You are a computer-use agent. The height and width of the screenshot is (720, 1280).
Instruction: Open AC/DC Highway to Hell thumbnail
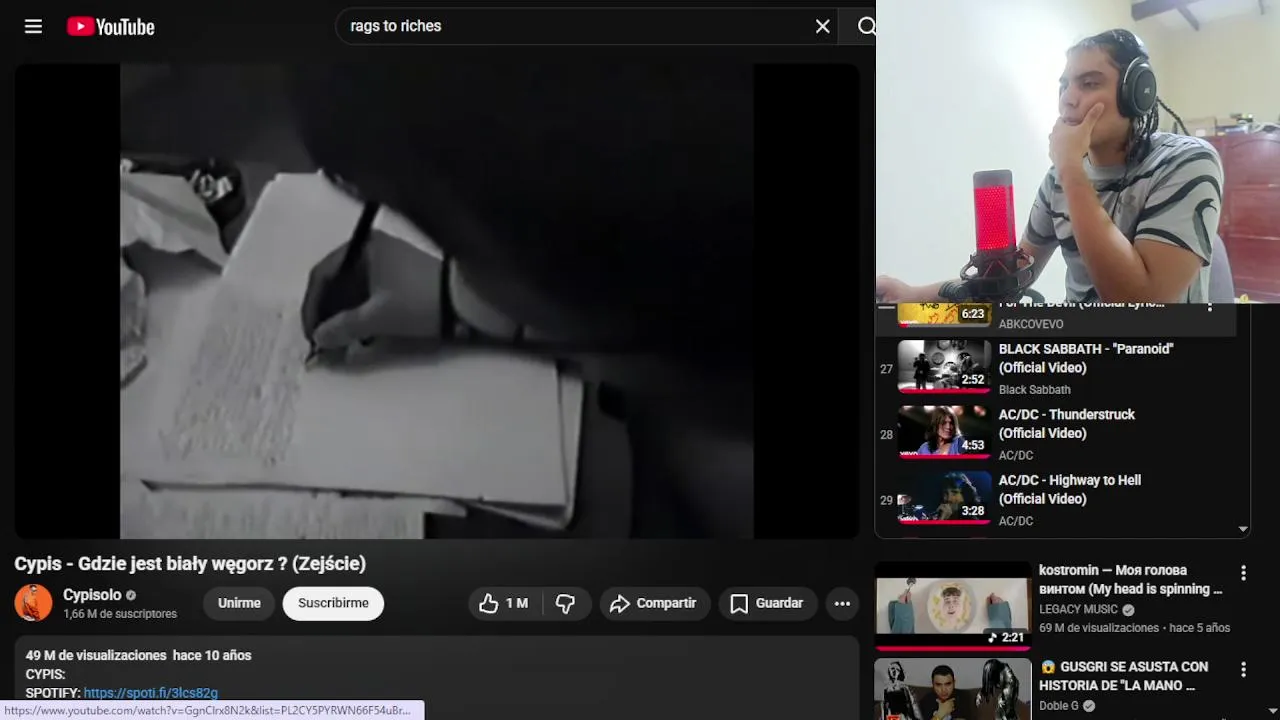pyautogui.click(x=944, y=498)
